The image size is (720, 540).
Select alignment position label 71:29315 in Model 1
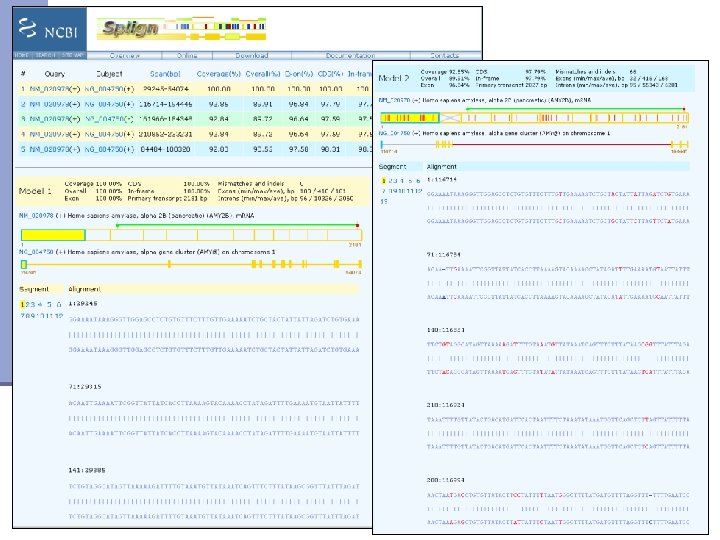[85, 387]
